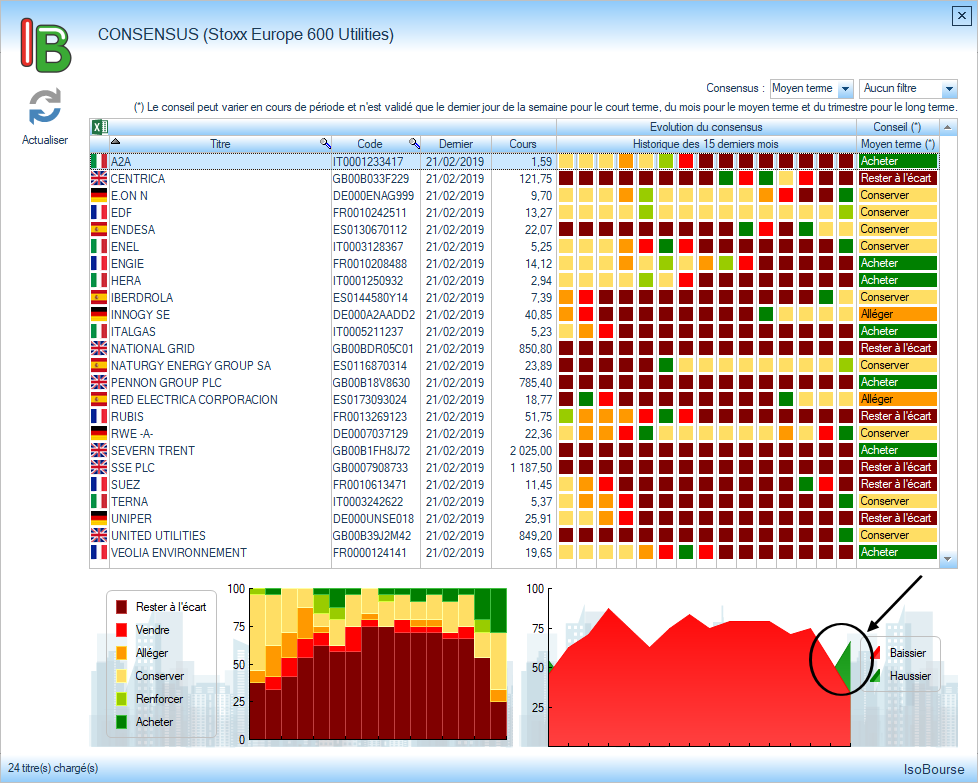Image resolution: width=978 pixels, height=783 pixels.
Task: Click the Italian flag beside A2A
Action: pyautogui.click(x=99, y=162)
